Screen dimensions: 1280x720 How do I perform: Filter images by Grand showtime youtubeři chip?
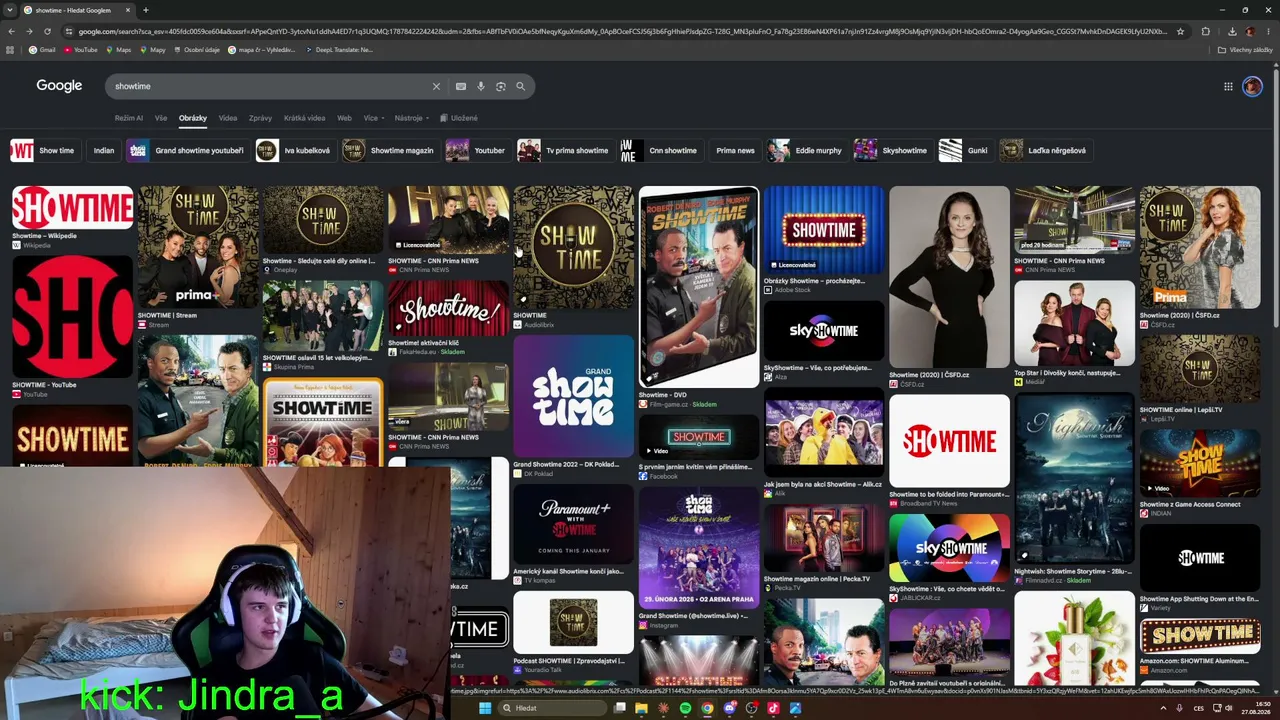click(x=187, y=150)
